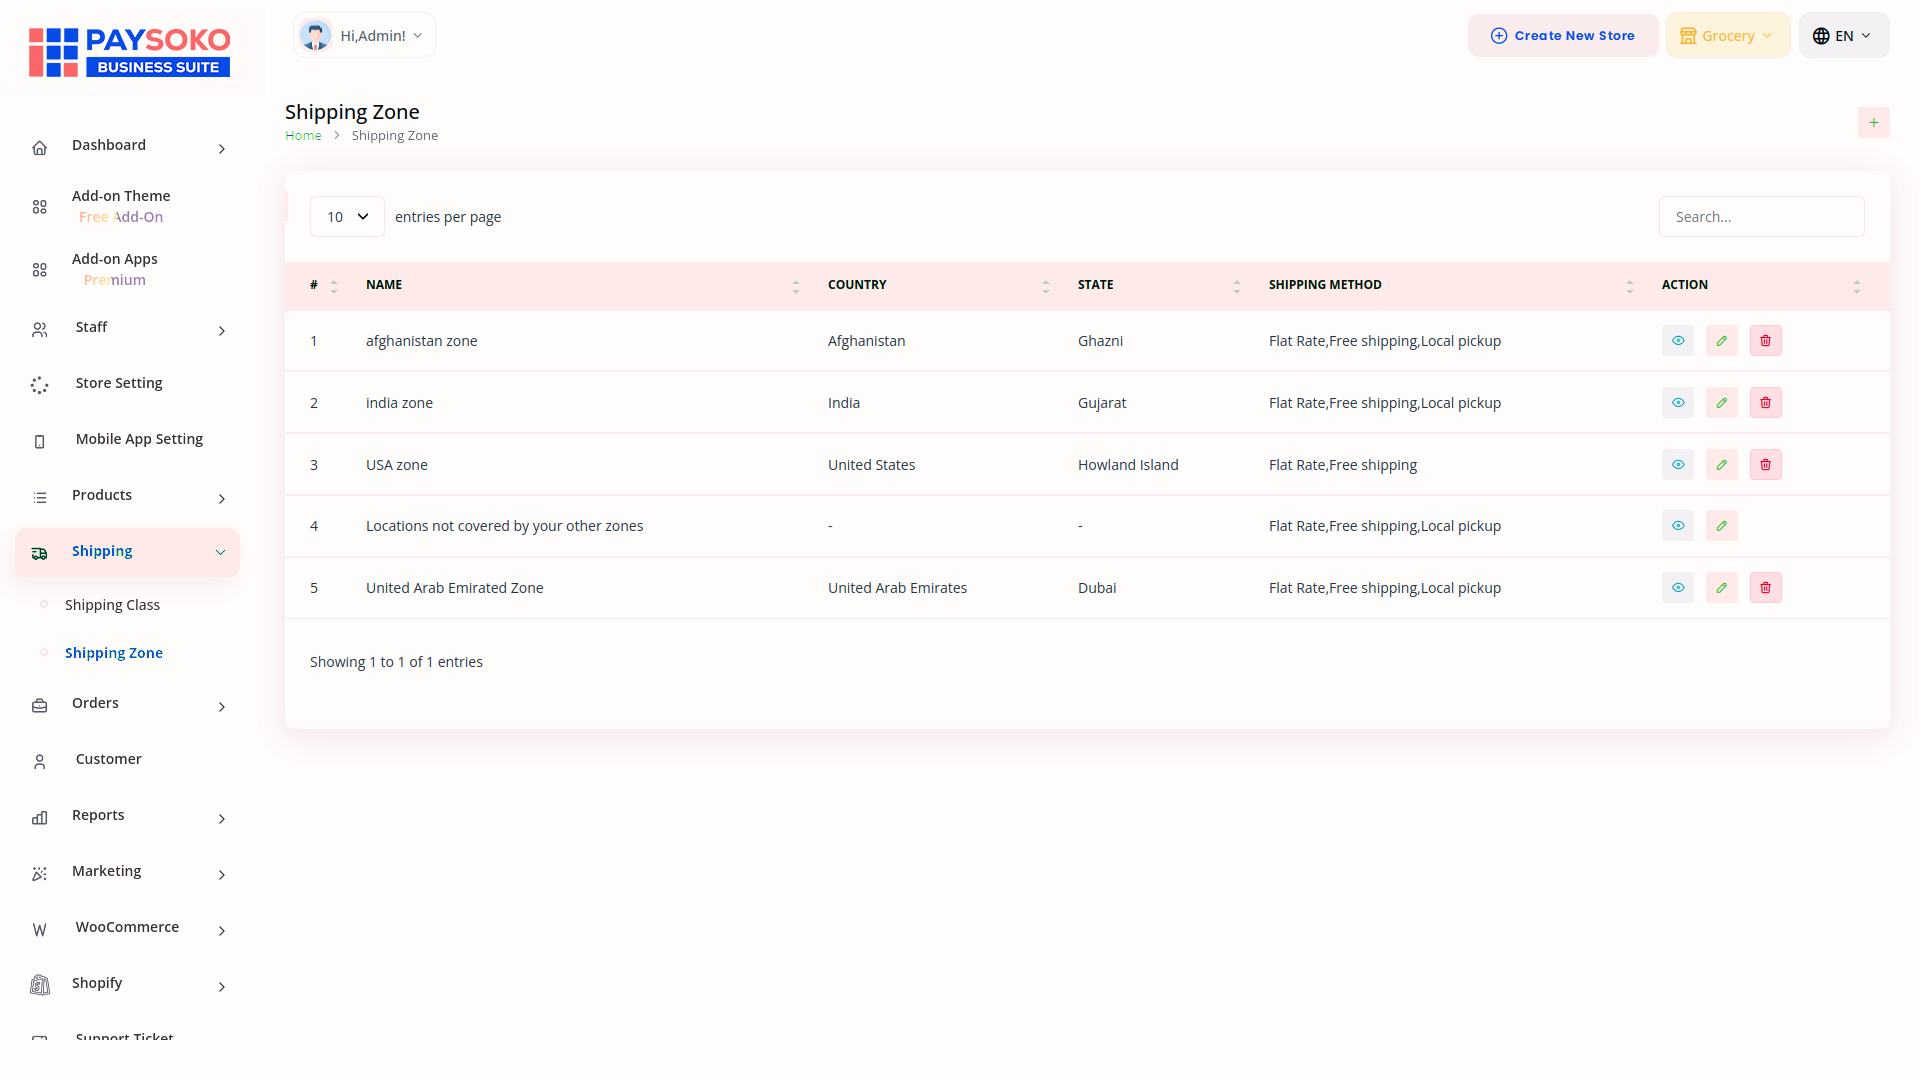Screen dimensions: 1920x1080
Task: View USA zone using eye icon
Action: [1677, 465]
